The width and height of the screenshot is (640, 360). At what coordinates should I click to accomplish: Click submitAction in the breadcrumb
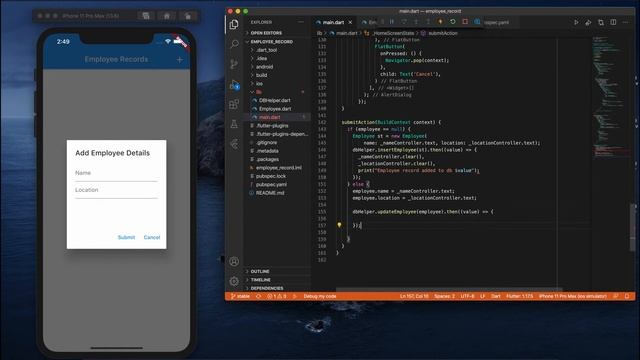point(443,33)
